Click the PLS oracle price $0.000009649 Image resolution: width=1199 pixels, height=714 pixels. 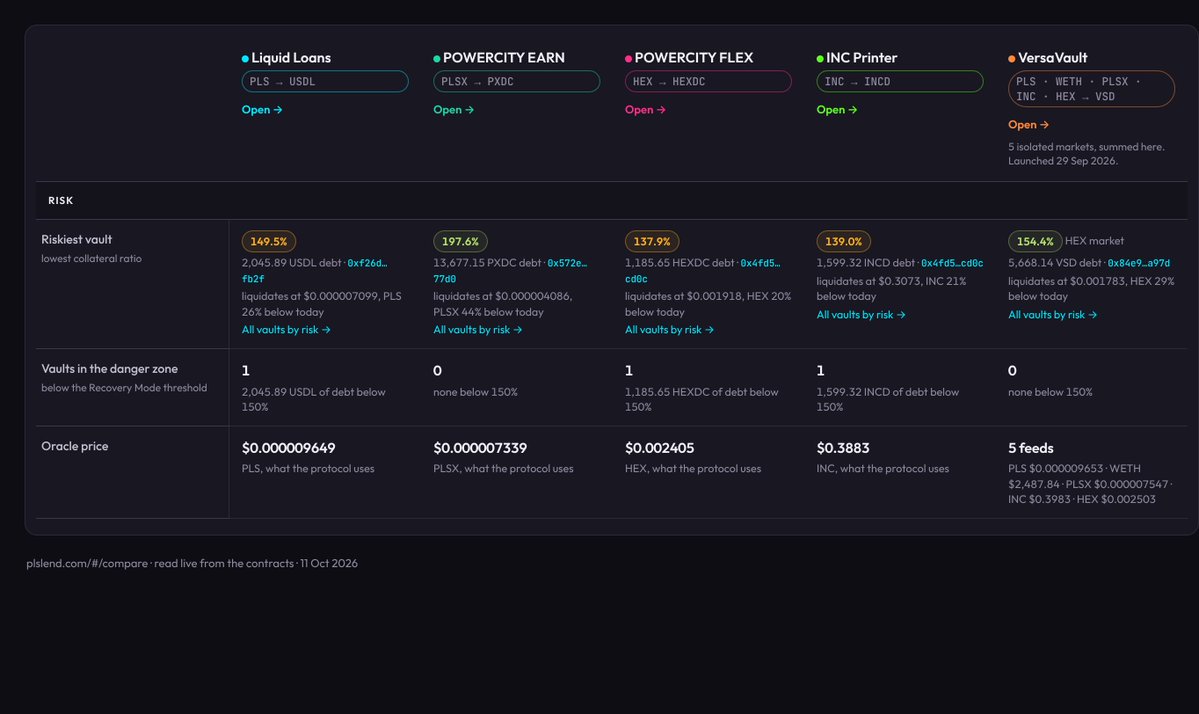[288, 448]
